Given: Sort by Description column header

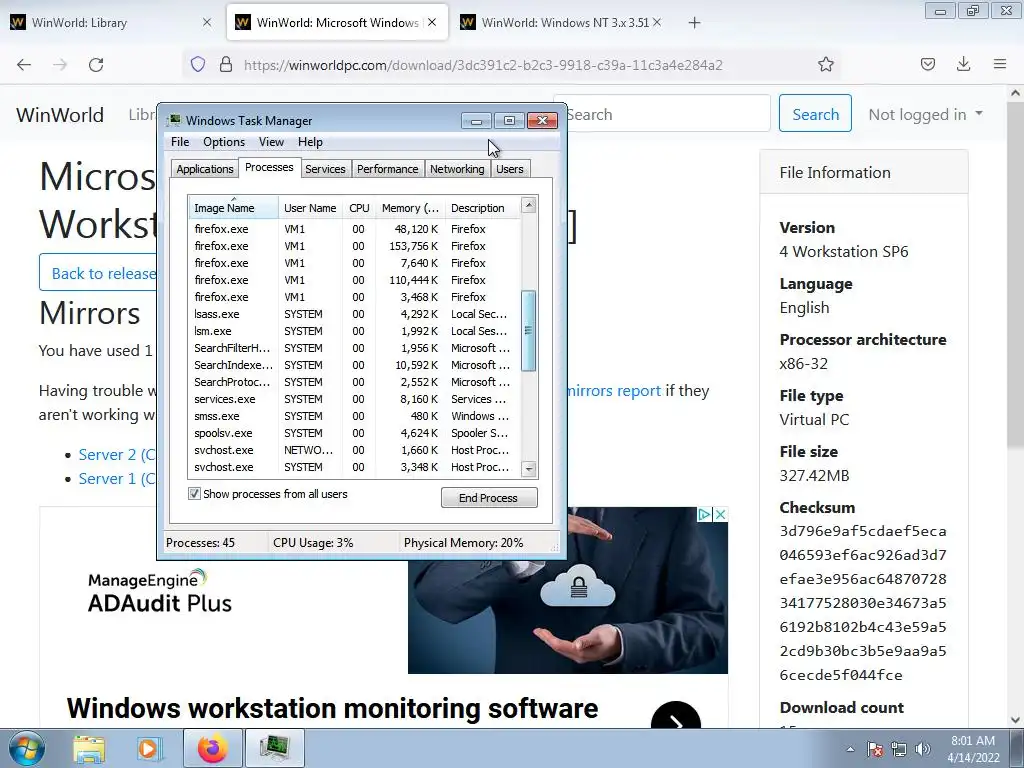Looking at the screenshot, I should pyautogui.click(x=483, y=208).
